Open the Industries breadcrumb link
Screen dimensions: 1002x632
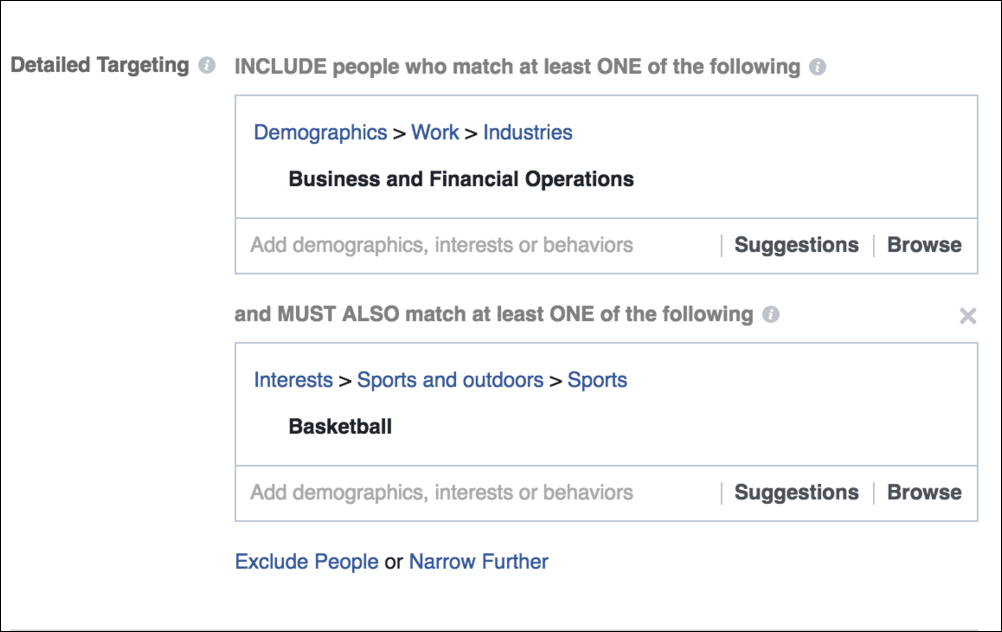pyautogui.click(x=528, y=132)
